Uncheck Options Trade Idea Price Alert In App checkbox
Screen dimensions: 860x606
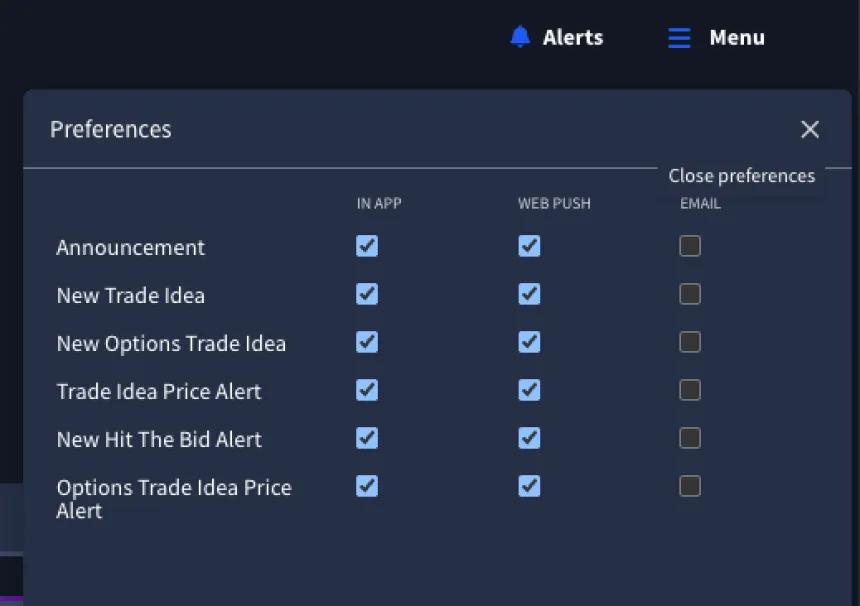[367, 486]
